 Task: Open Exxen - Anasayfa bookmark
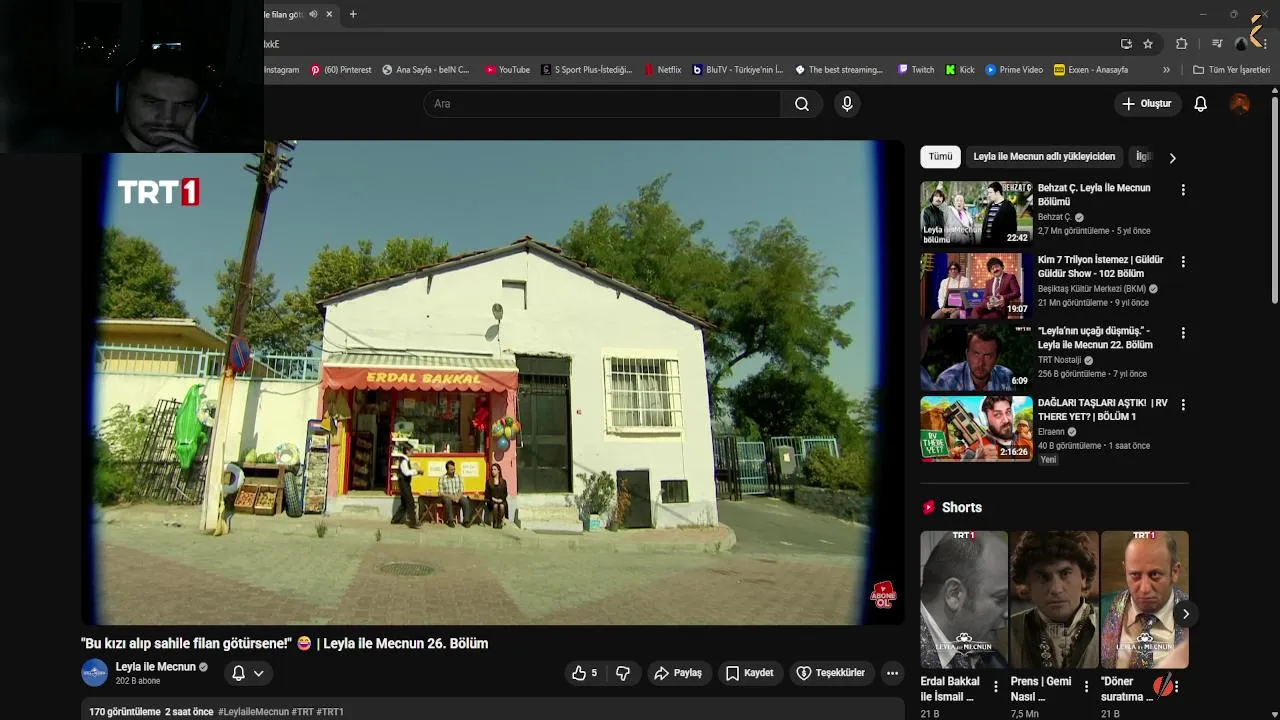coord(1091,70)
